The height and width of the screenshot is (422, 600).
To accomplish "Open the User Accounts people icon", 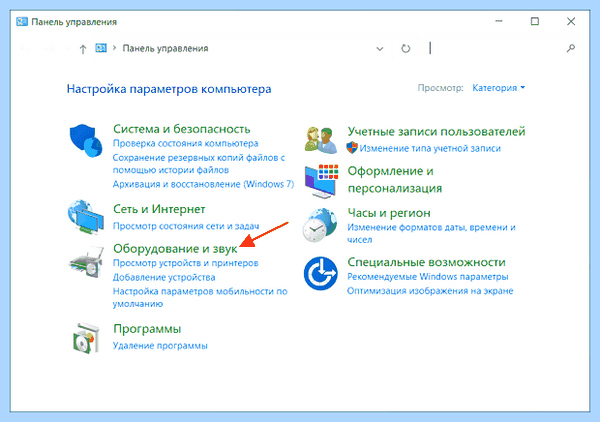I will tap(321, 140).
